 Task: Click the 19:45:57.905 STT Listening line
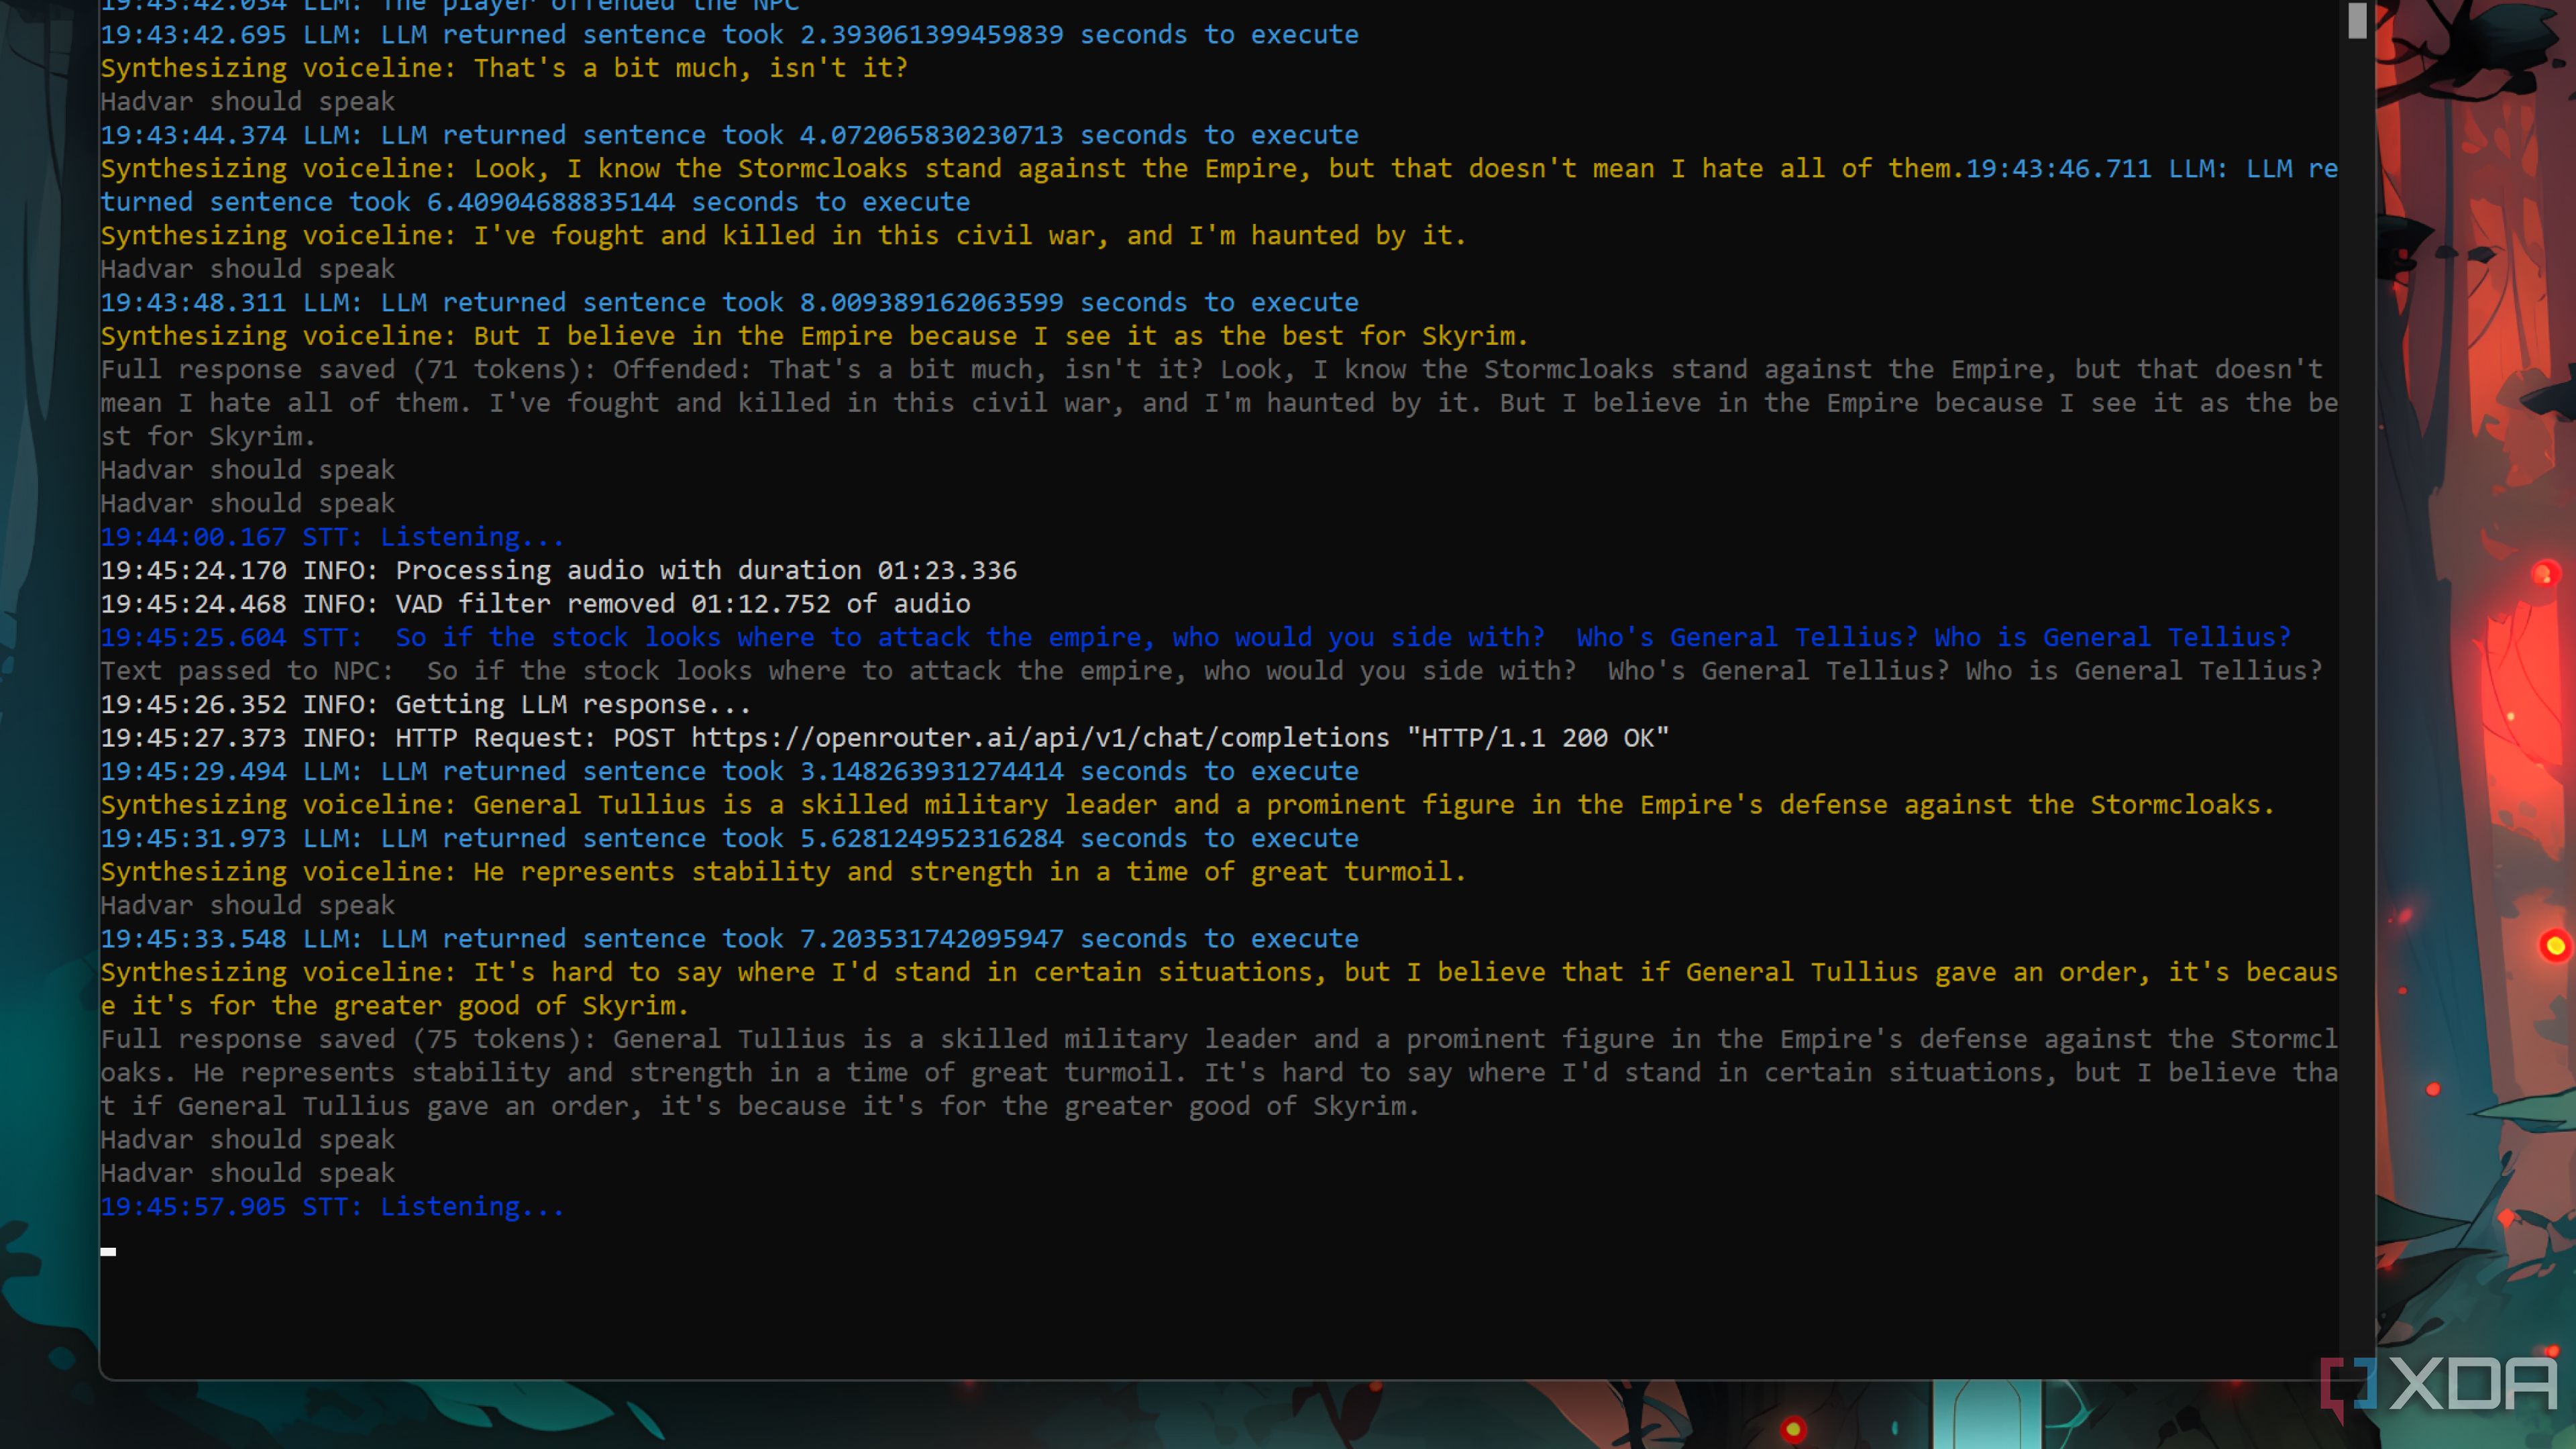tap(330, 1207)
